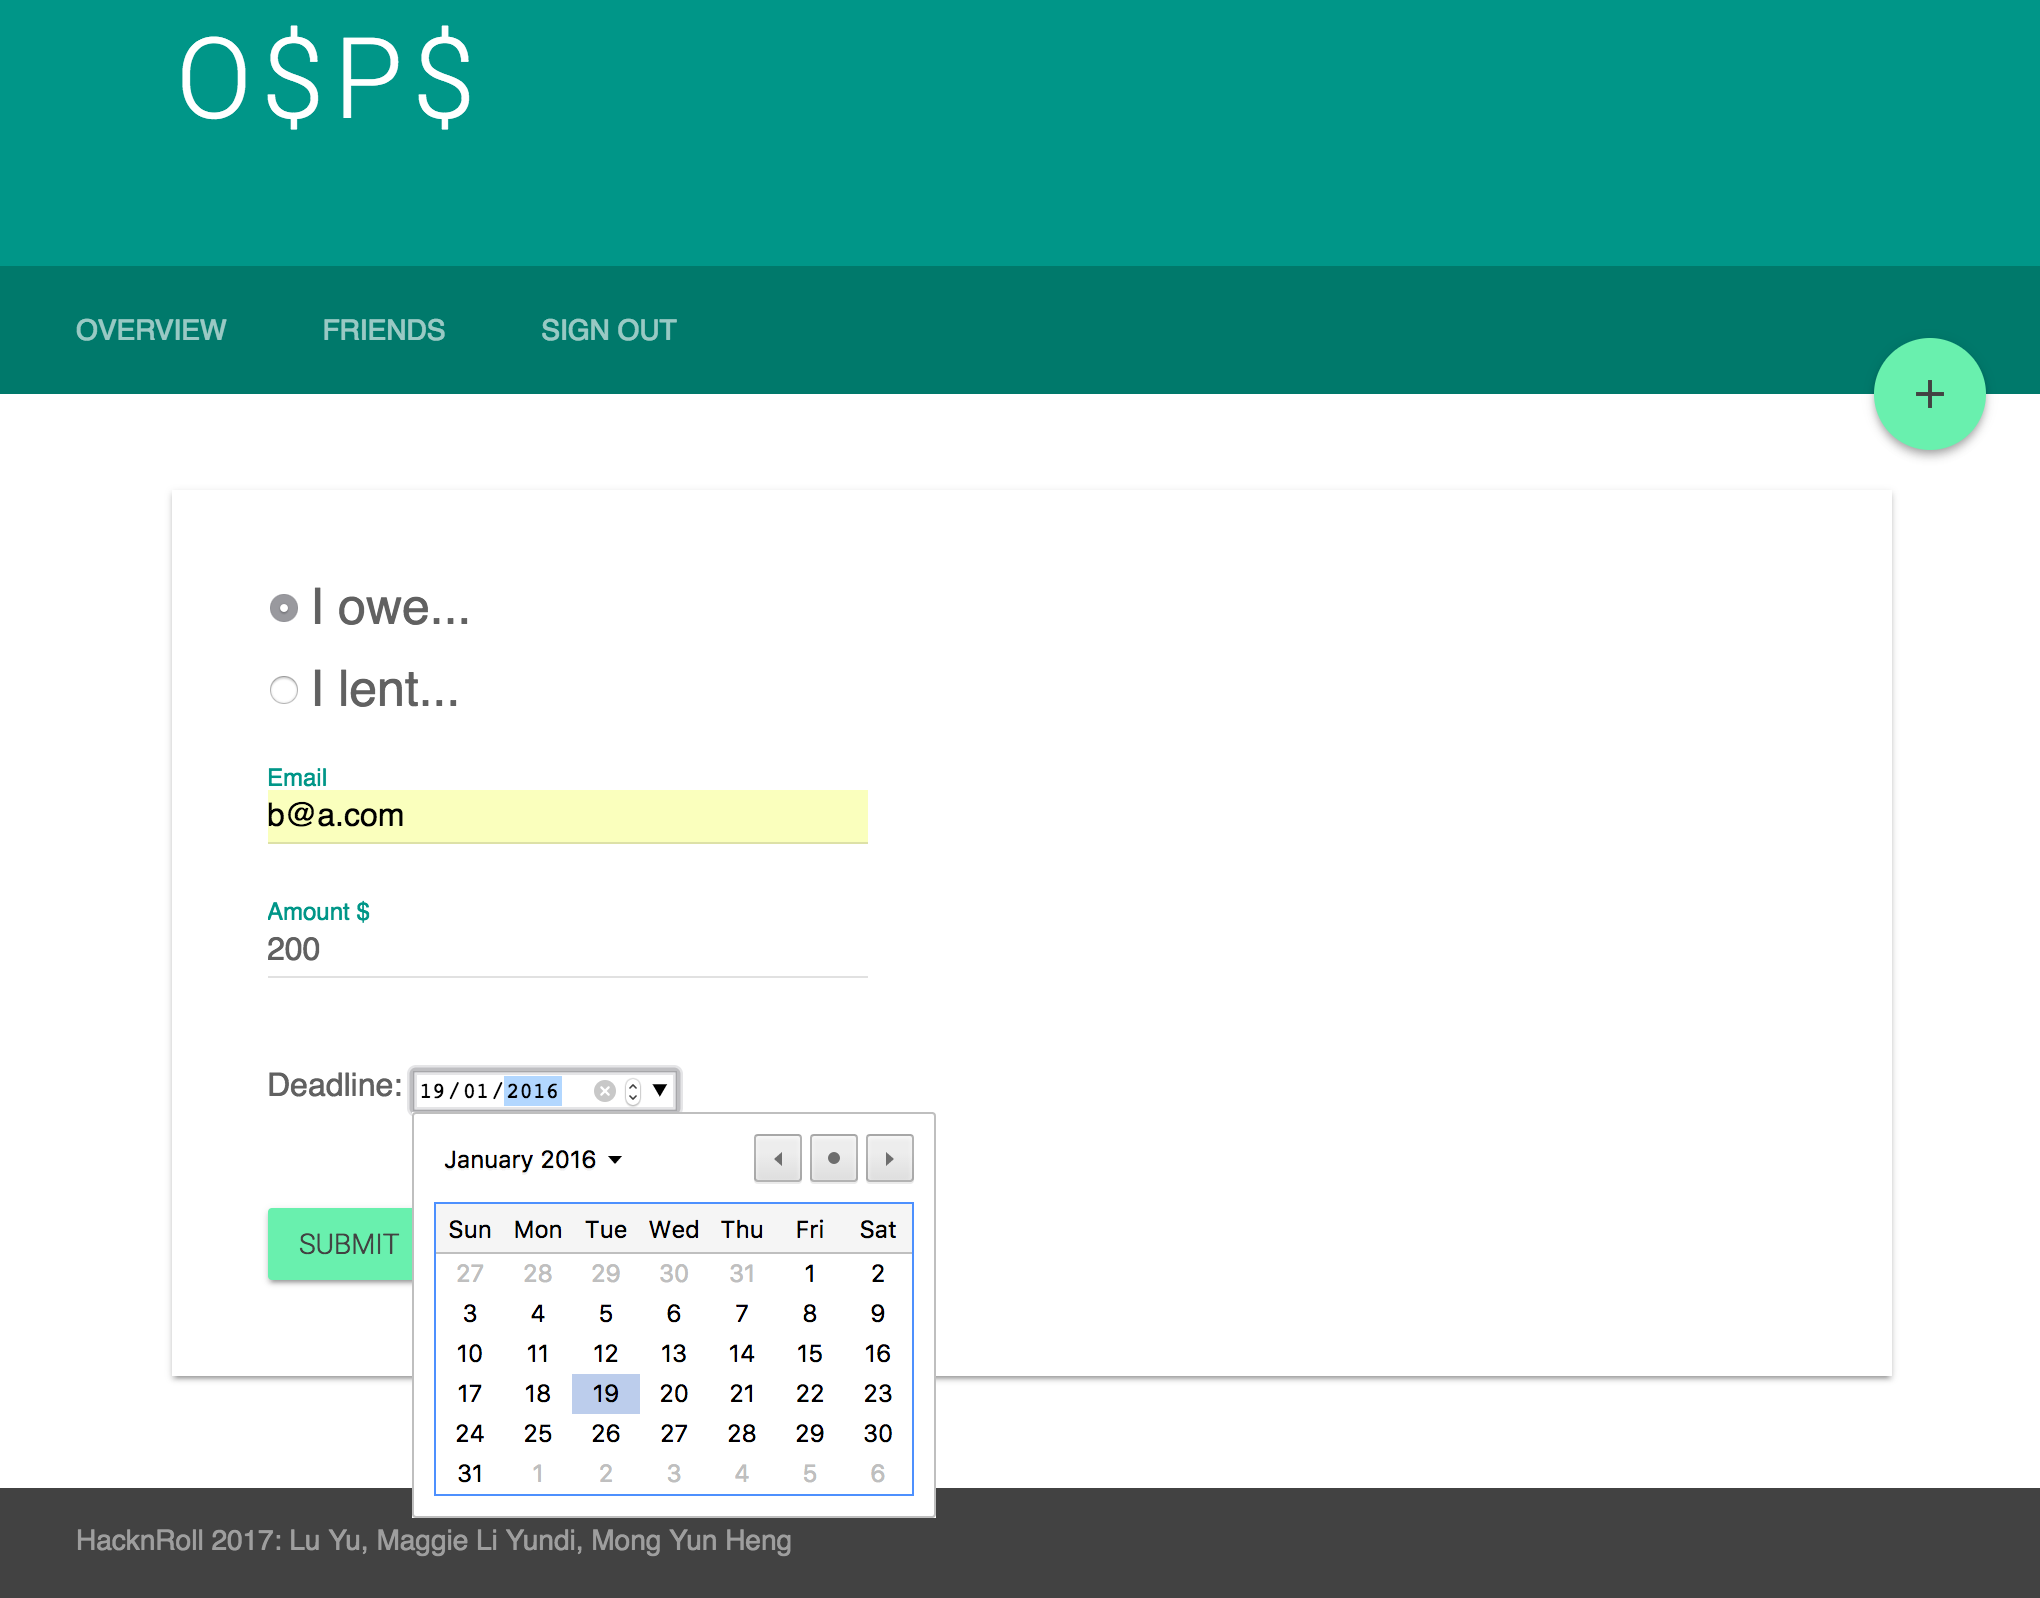Screen dimensions: 2040x1598
Task: Select the 'I owe...' radio option
Action: click(284, 608)
